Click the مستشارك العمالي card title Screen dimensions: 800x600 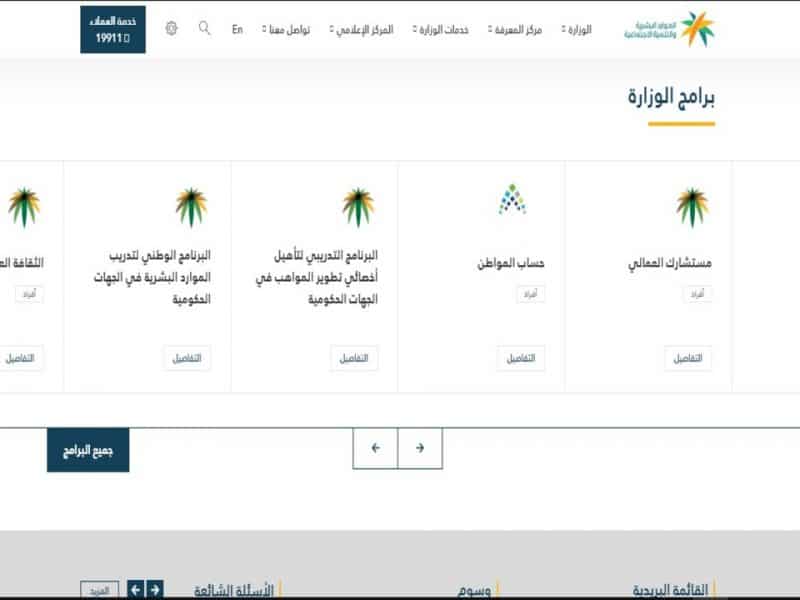pos(670,263)
